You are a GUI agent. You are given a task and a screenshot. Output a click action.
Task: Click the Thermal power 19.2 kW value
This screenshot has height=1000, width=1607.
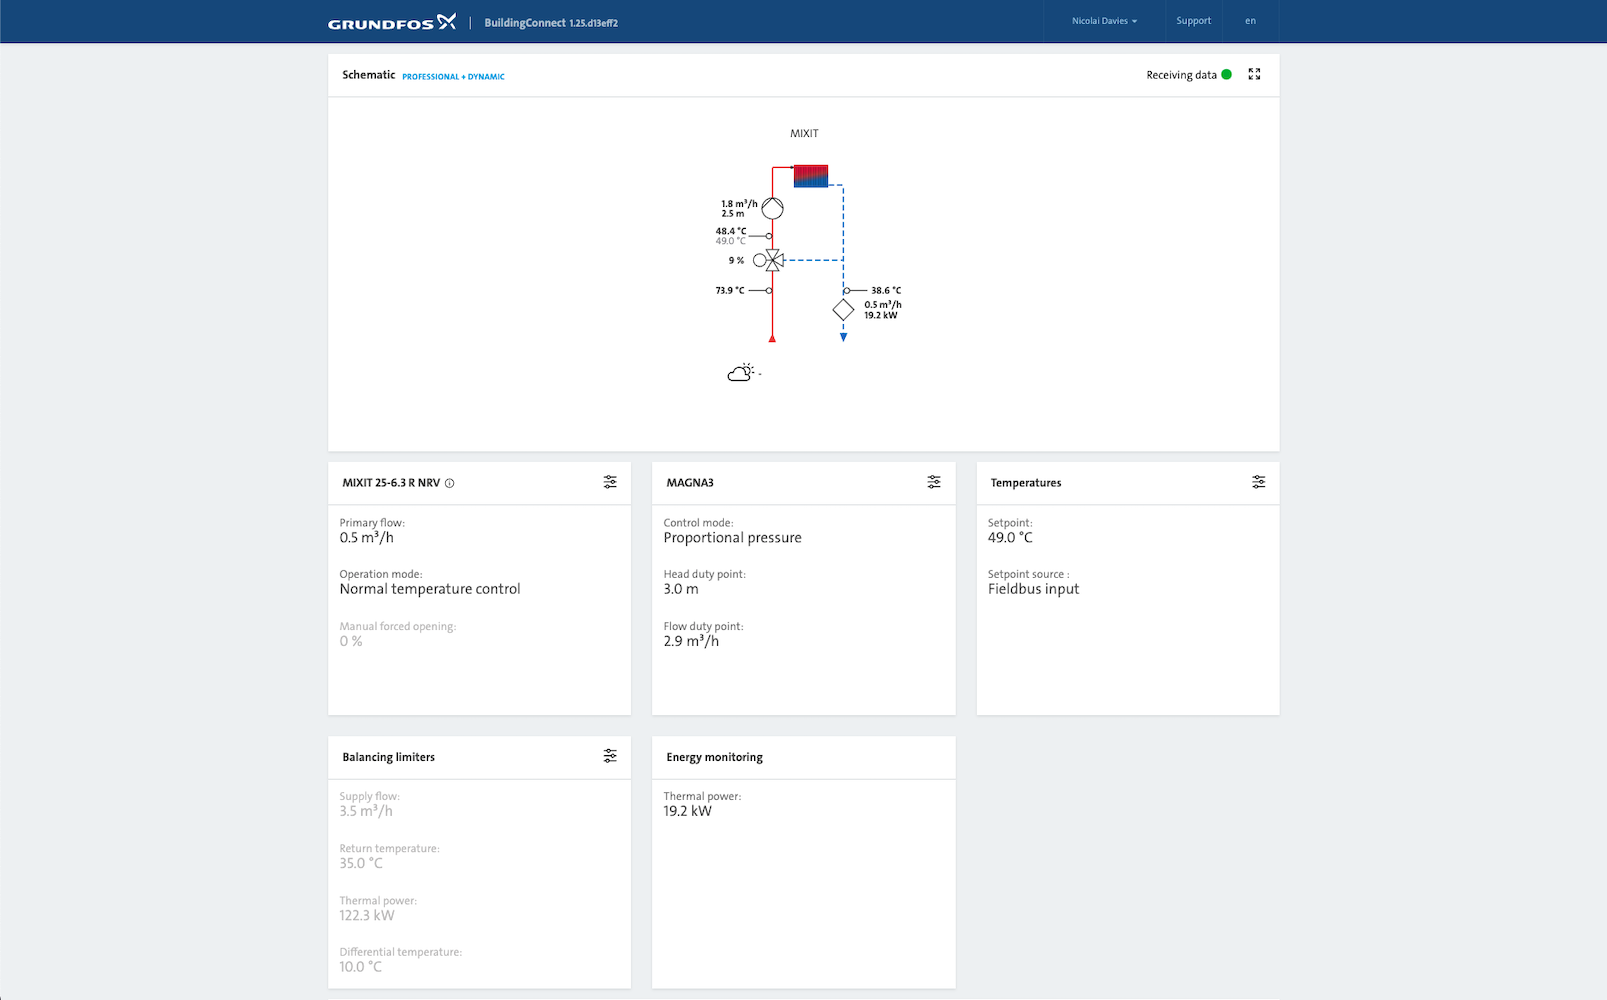click(x=688, y=811)
